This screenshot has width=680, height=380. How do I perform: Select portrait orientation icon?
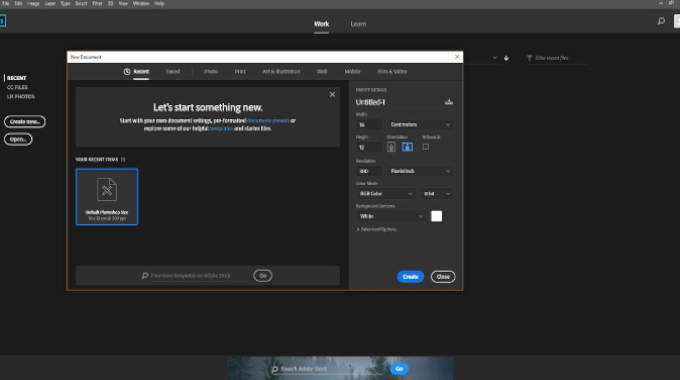click(x=391, y=147)
